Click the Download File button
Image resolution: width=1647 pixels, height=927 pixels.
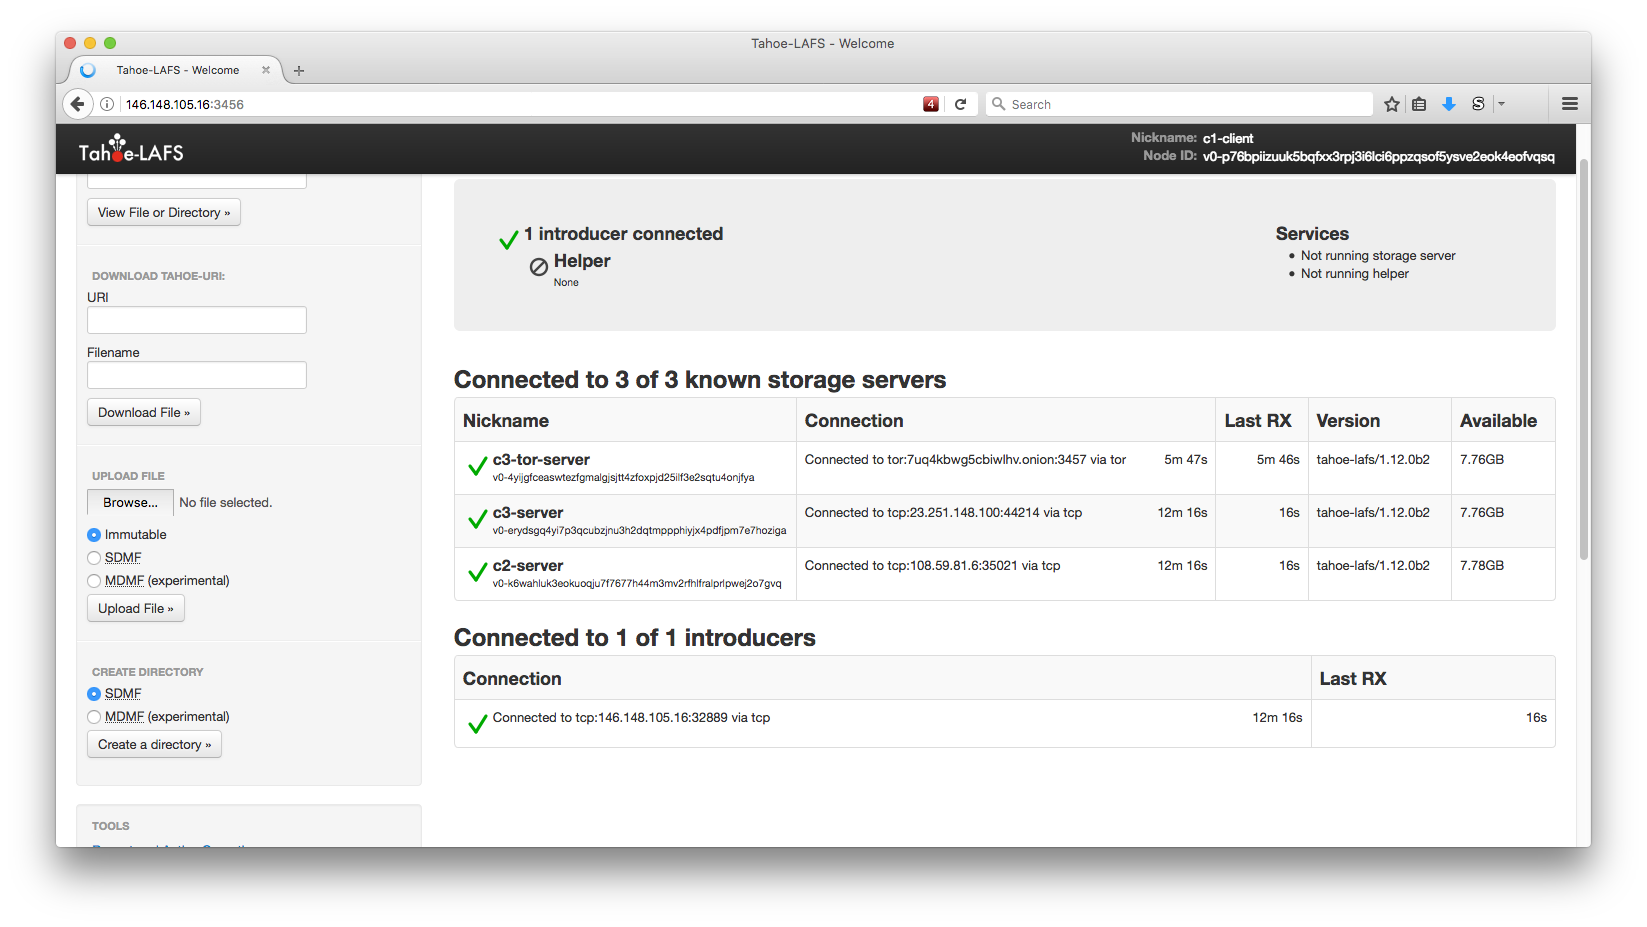pyautogui.click(x=144, y=412)
